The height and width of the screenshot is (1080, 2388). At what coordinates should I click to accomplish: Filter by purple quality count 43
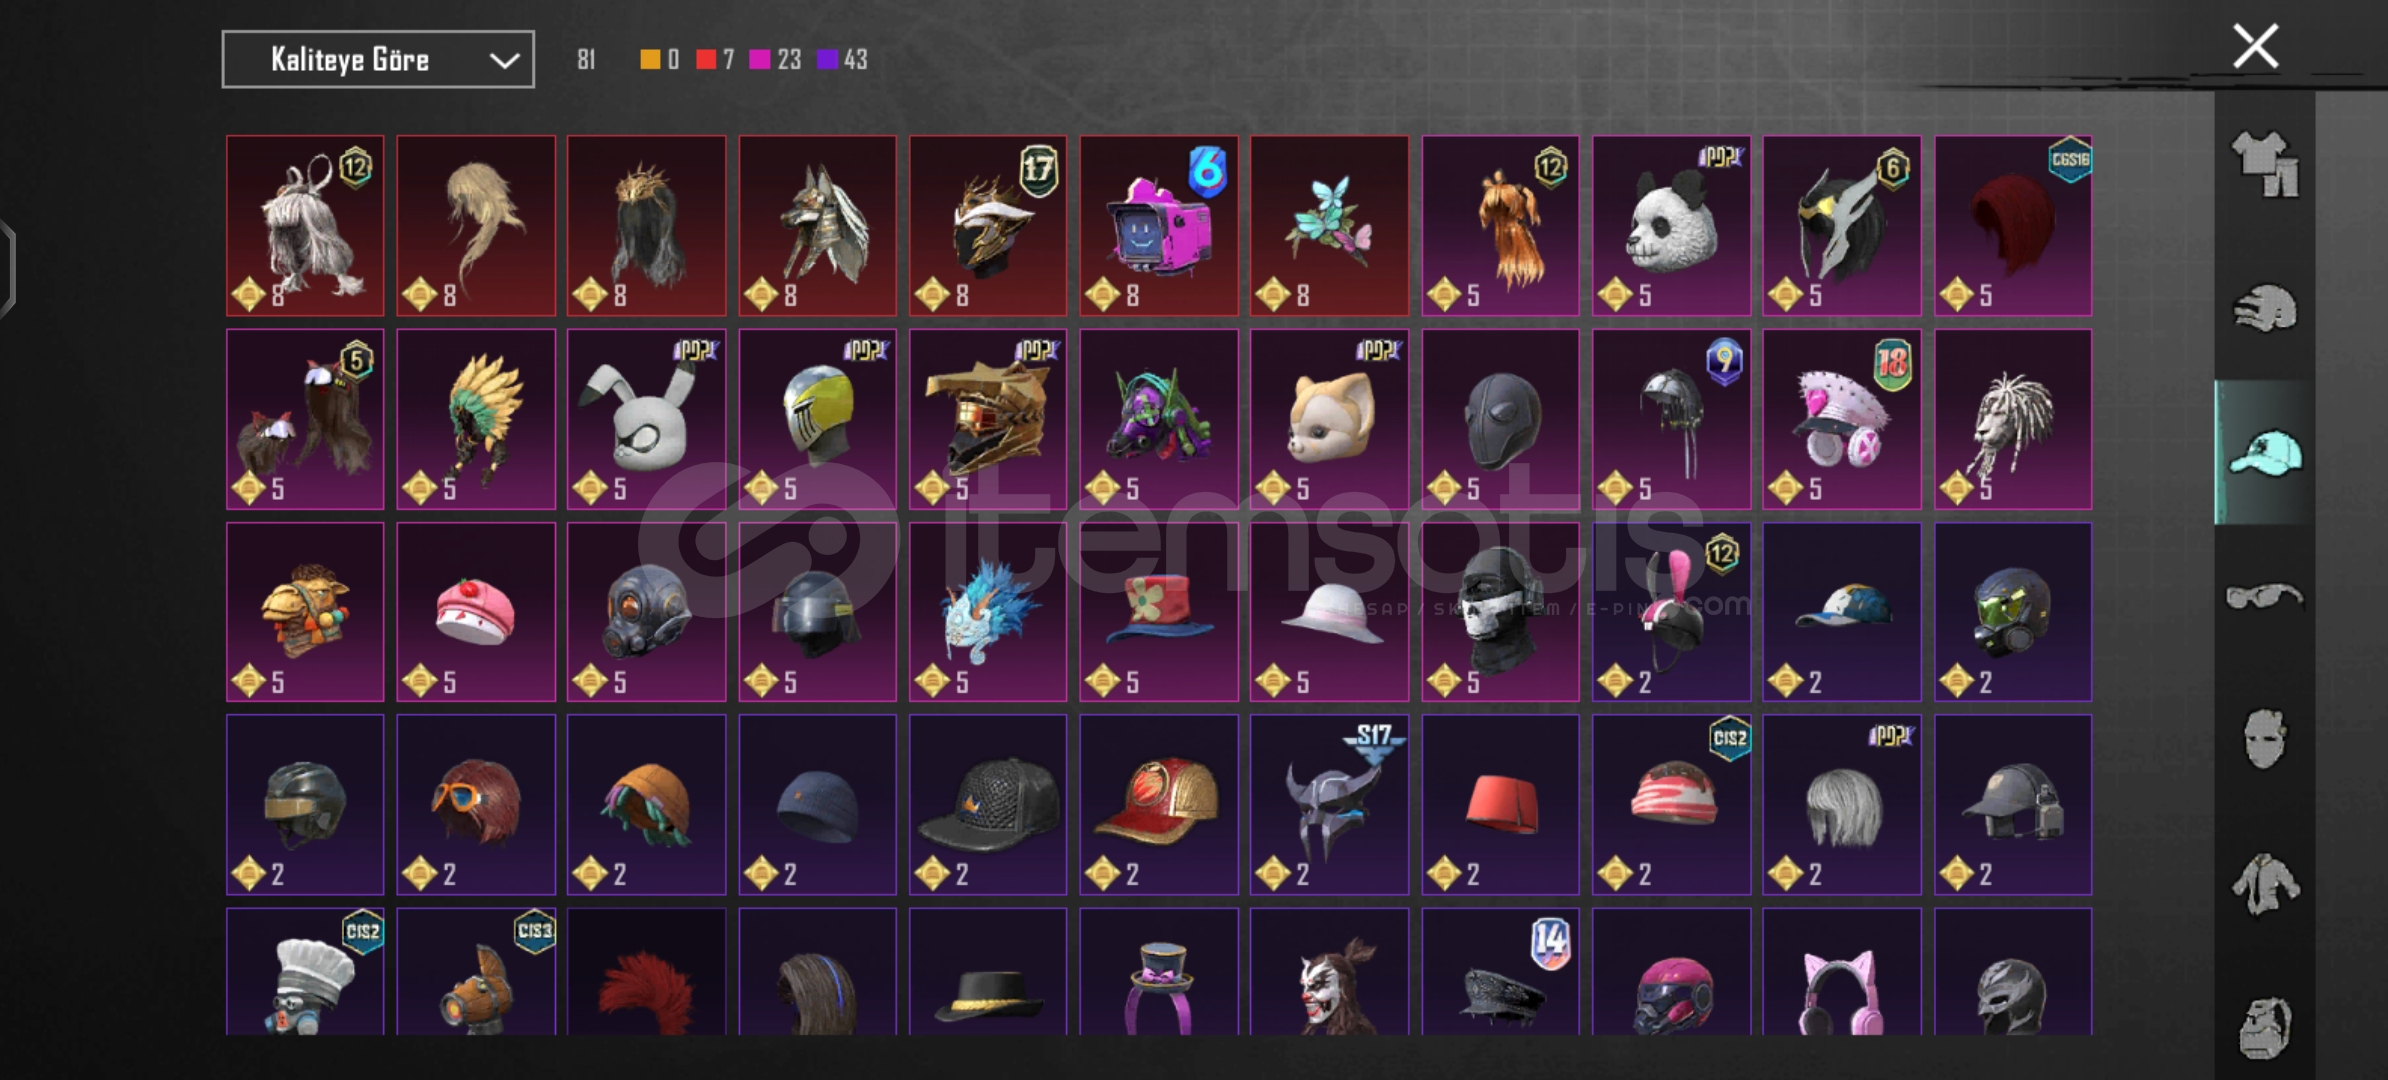coord(843,60)
